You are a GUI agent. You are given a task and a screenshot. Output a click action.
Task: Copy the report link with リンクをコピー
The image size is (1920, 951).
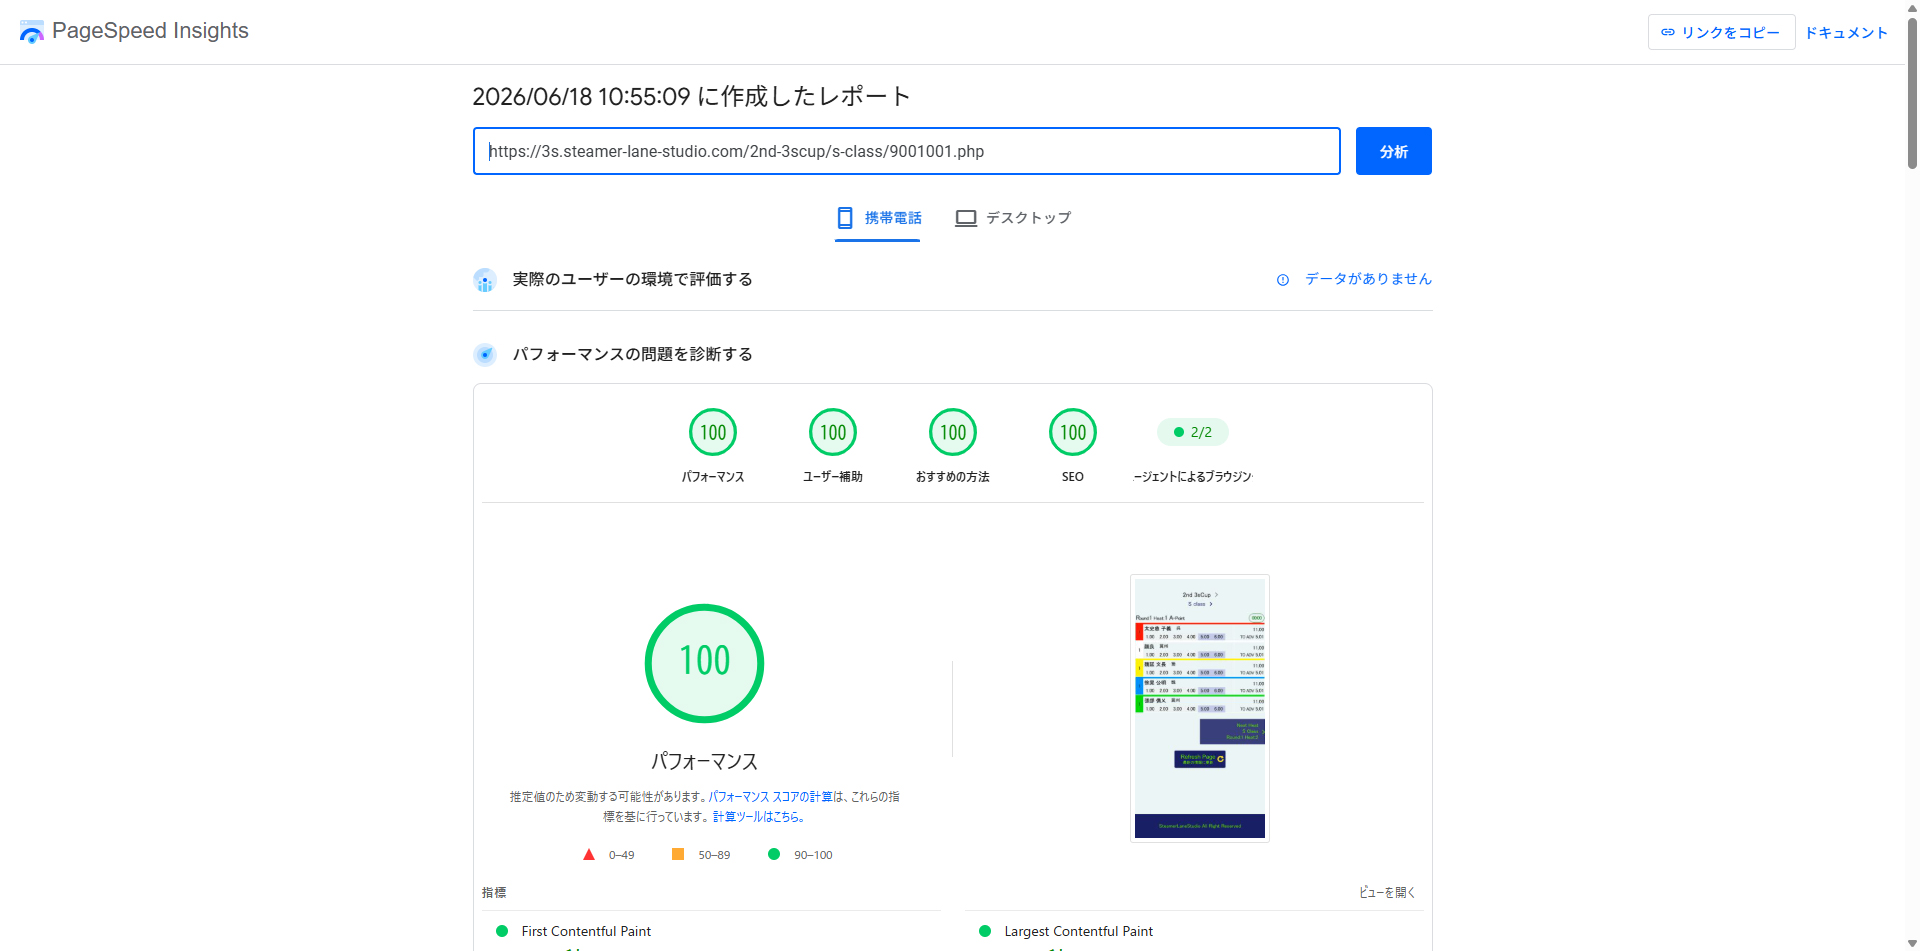1721,32
